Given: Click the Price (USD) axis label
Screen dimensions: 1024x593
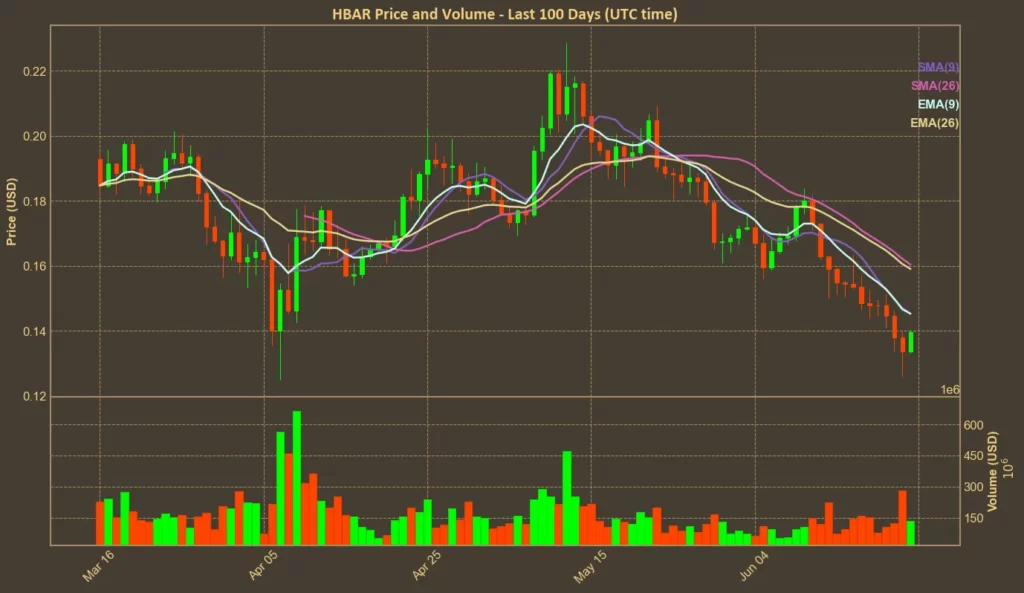Looking at the screenshot, I should click(11, 212).
